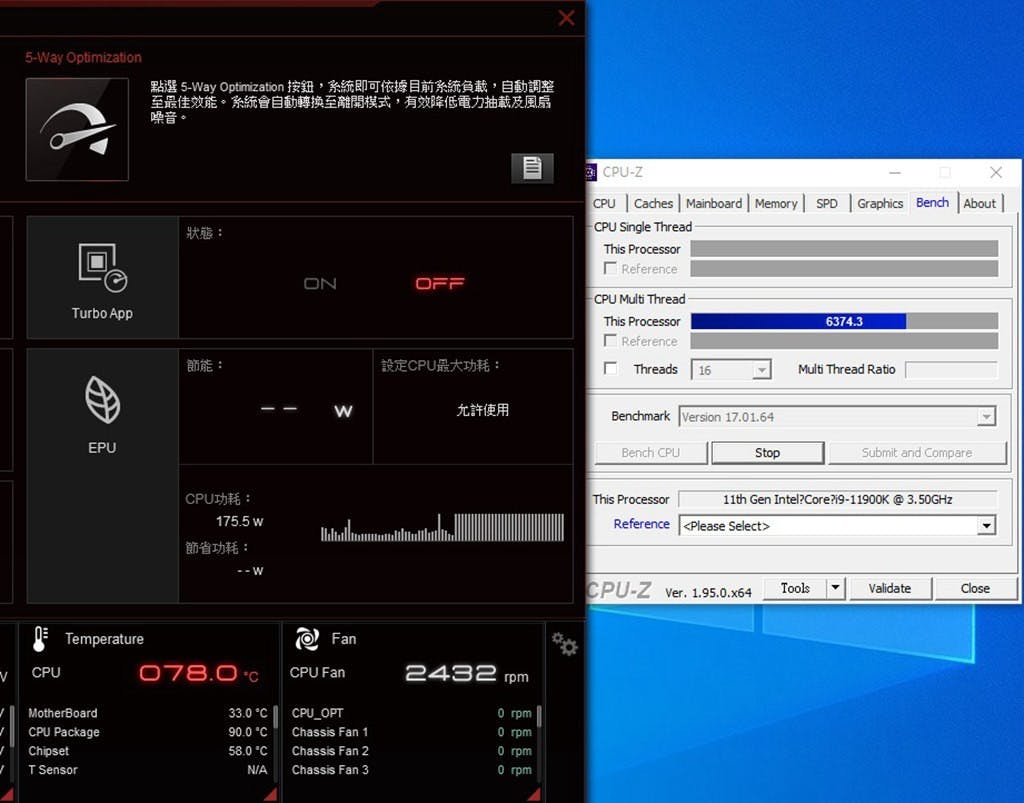
Task: Click the Fan panel icon
Action: 307,639
